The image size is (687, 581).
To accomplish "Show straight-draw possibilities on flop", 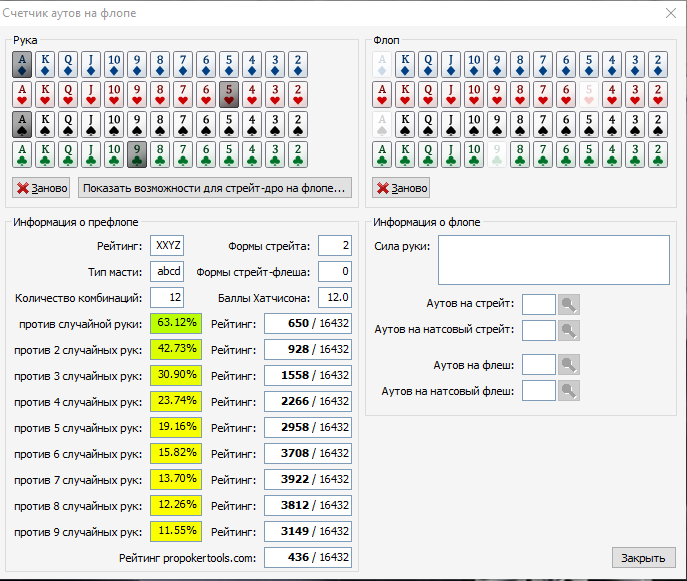I will click(x=215, y=188).
